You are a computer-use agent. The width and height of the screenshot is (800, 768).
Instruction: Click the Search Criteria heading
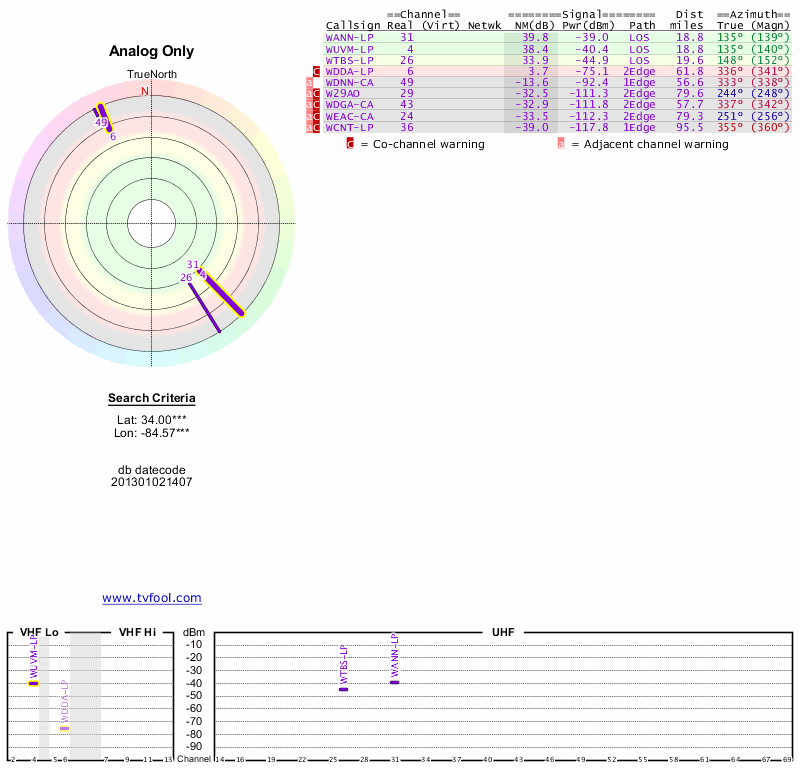tap(152, 399)
